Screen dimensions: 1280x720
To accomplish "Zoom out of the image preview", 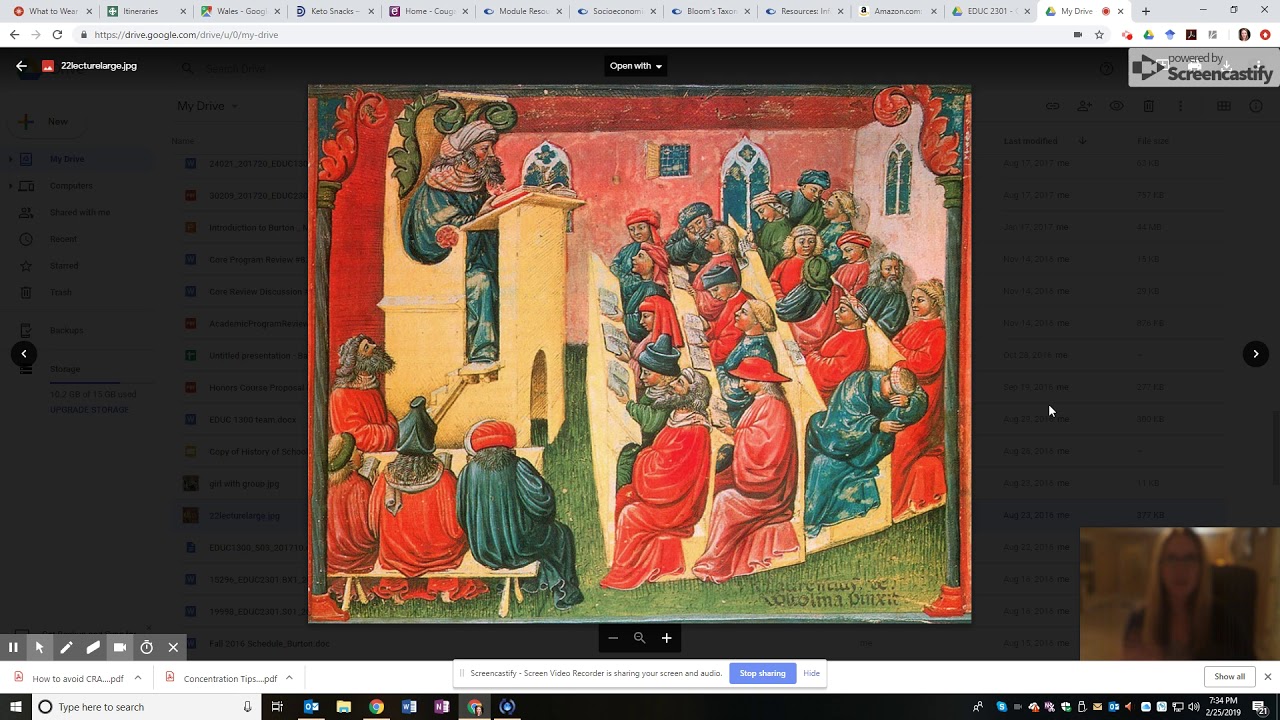I will coord(613,638).
